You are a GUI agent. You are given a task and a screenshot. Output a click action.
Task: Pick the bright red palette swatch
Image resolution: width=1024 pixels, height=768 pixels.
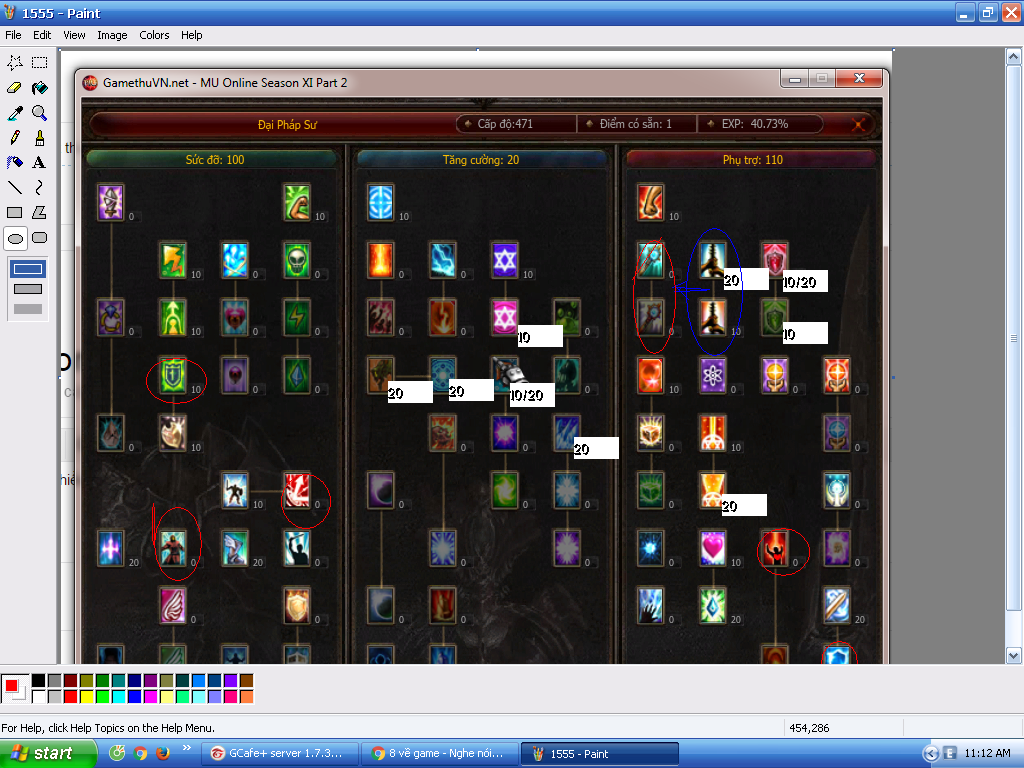(x=71, y=697)
